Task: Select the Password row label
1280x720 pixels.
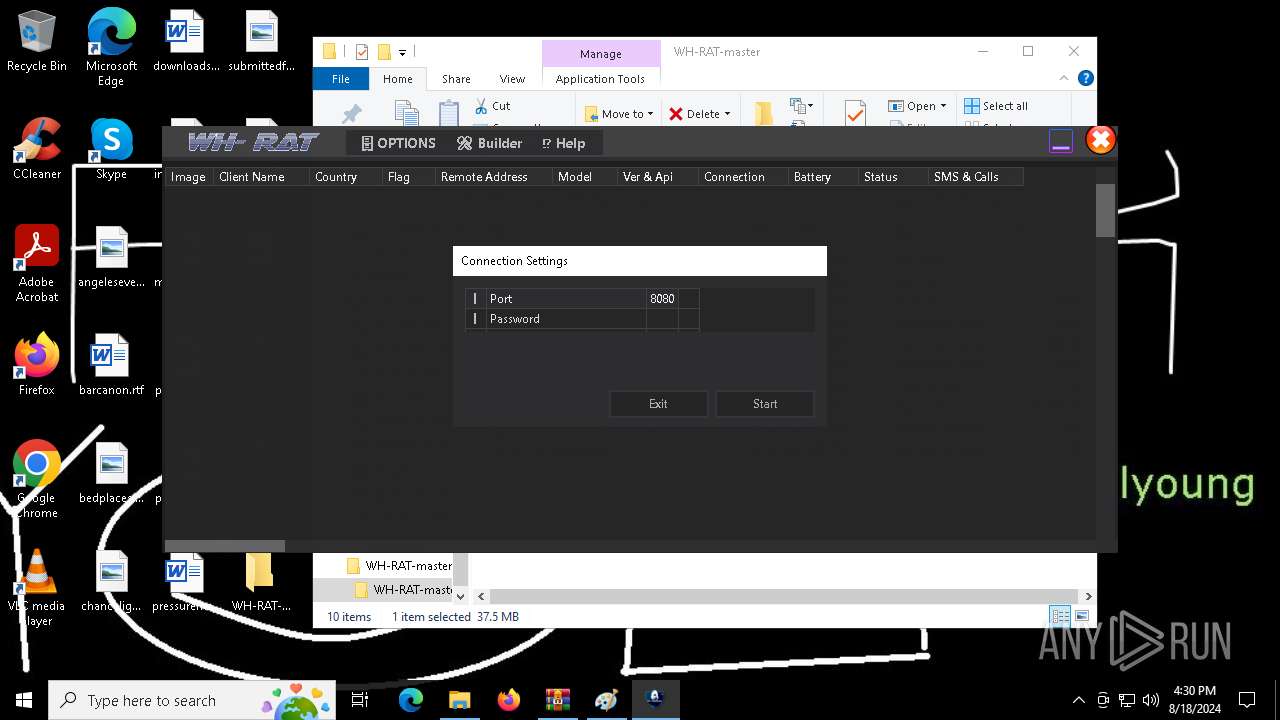Action: click(x=566, y=319)
